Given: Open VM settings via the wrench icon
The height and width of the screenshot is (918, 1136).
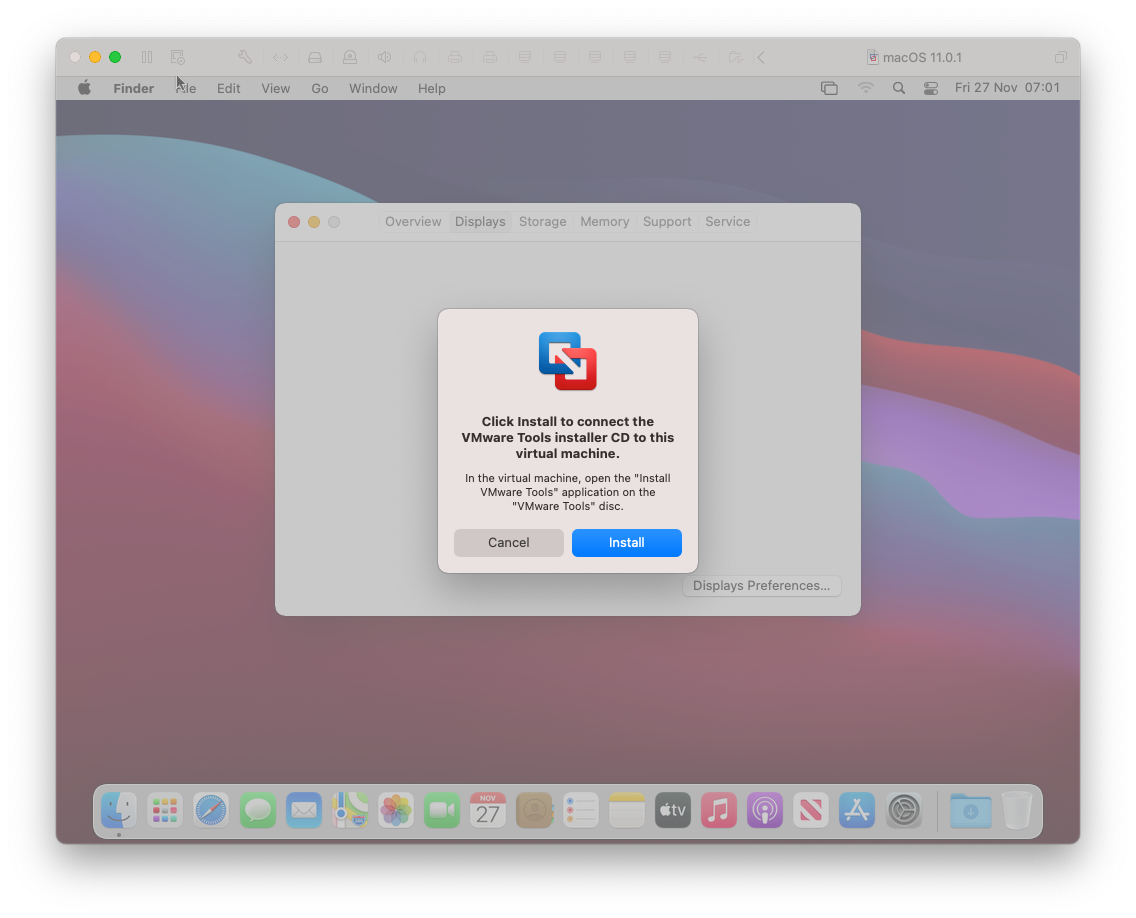Looking at the screenshot, I should click(244, 57).
